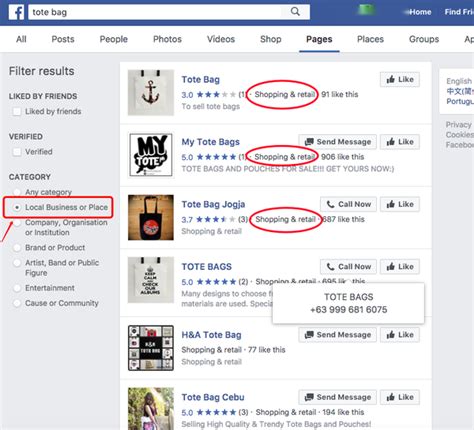Like the Tote Bag page
Image resolution: width=474 pixels, height=430 pixels.
(400, 79)
